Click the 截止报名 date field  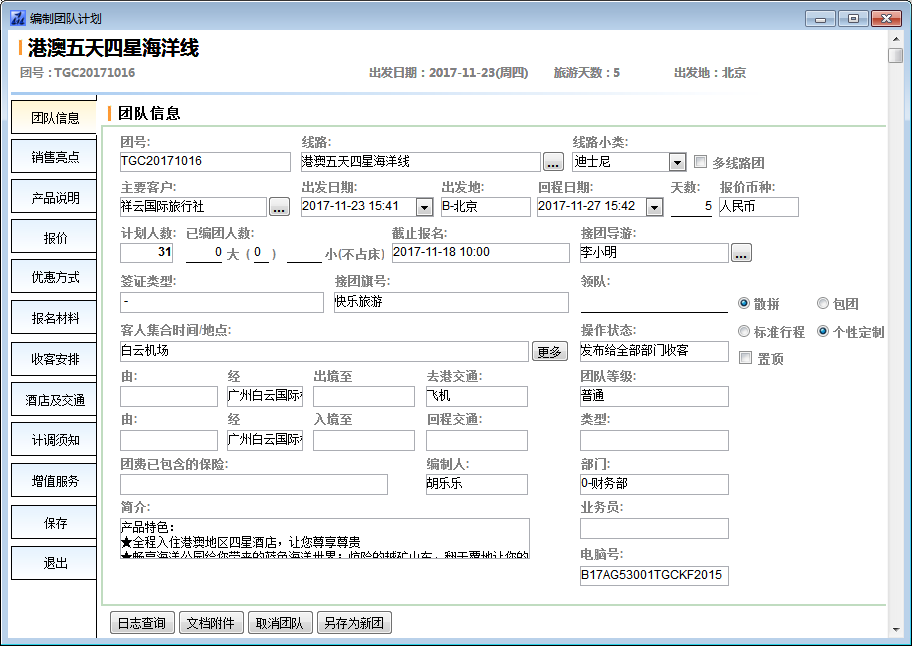pyautogui.click(x=480, y=253)
